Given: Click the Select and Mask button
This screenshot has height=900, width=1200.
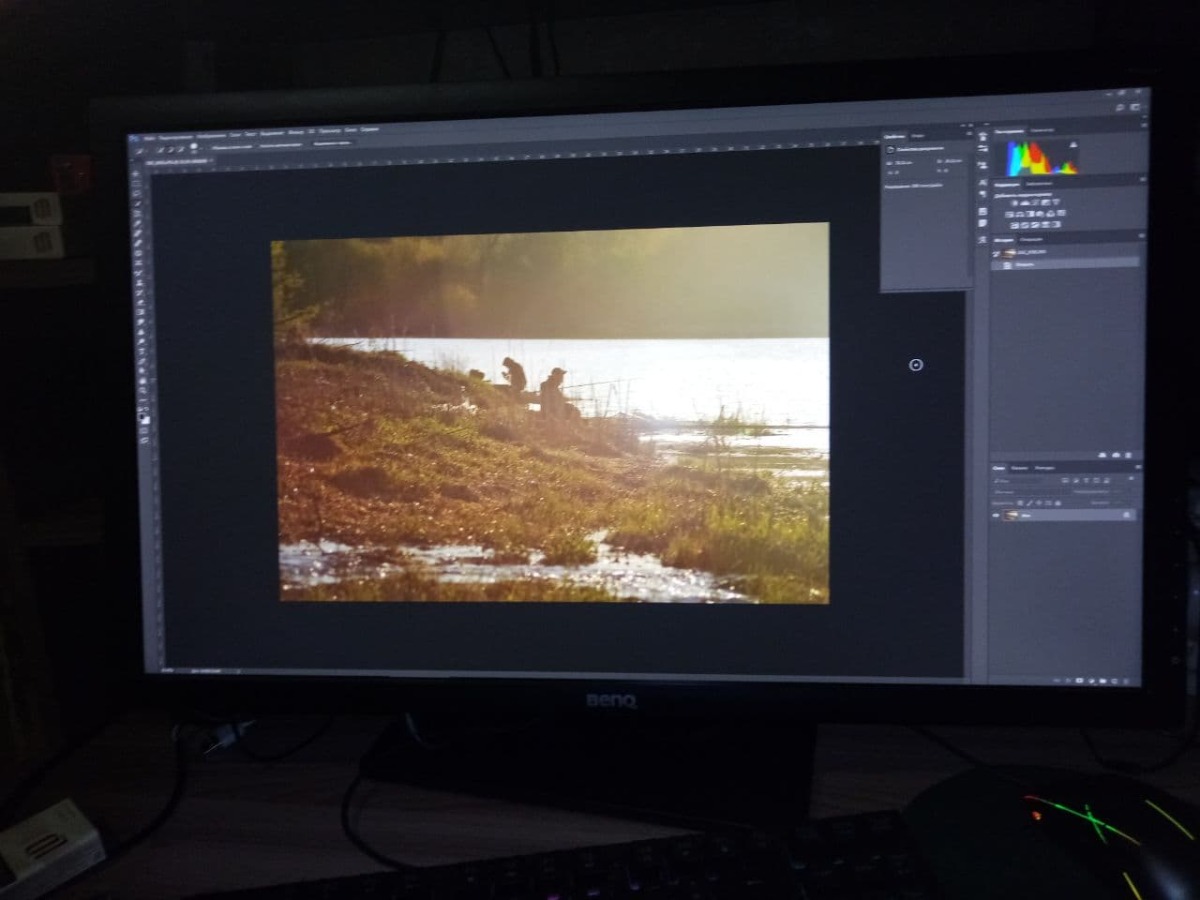Looking at the screenshot, I should click(x=332, y=144).
